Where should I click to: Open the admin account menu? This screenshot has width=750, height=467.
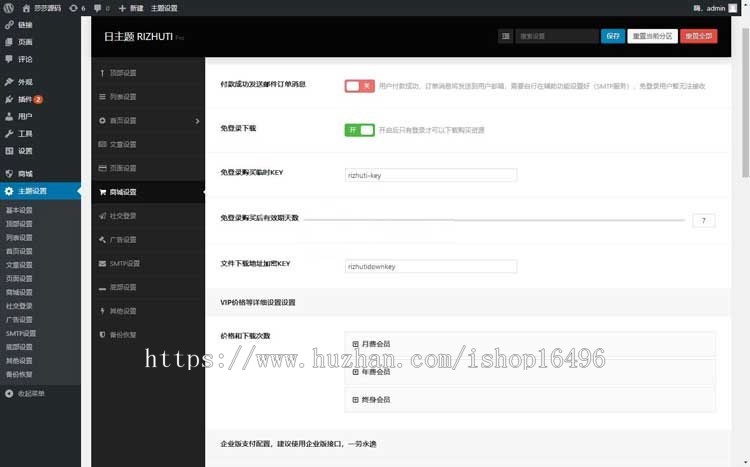pyautogui.click(x=715, y=8)
